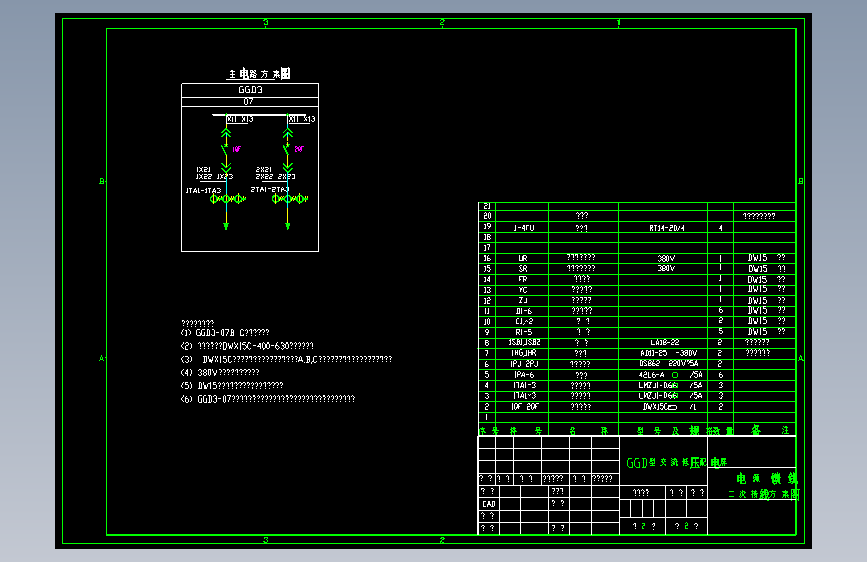Select note line (1) GGD3-07B
Screen dimensions: 867x562
(225, 333)
